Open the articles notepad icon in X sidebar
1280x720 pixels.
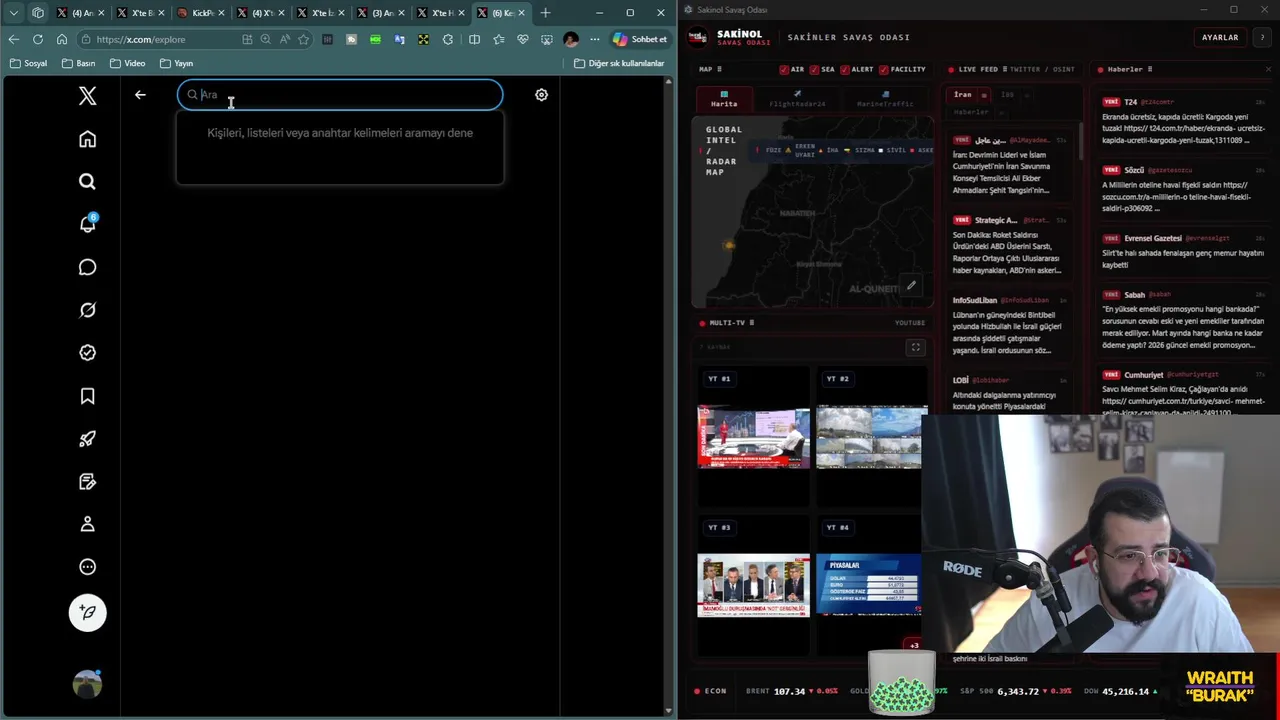pyautogui.click(x=87, y=482)
